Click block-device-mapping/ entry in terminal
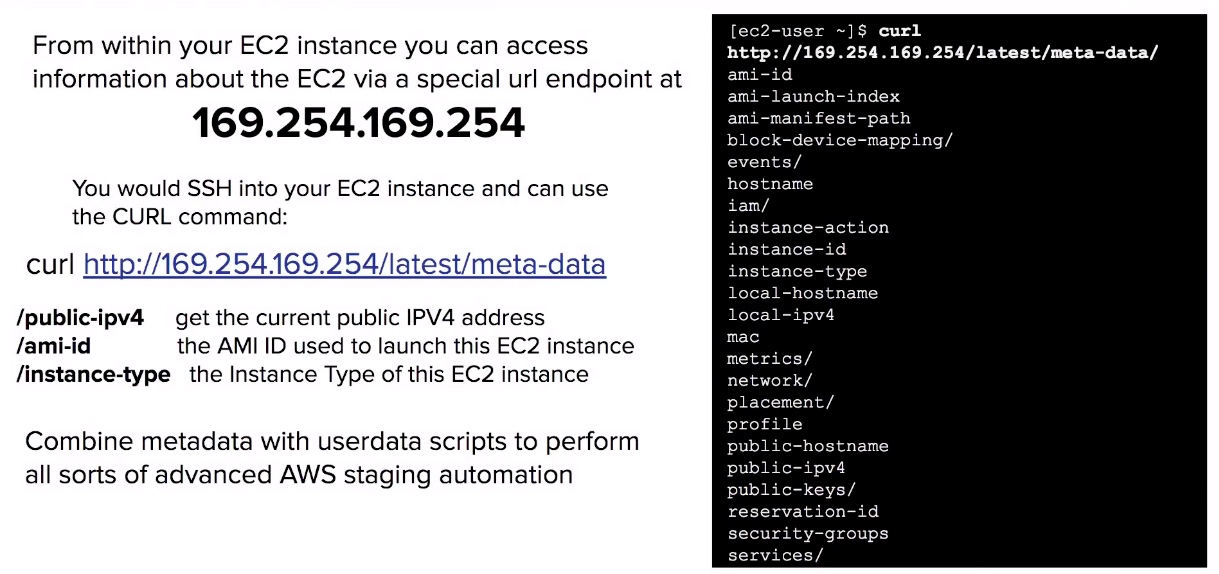 point(840,140)
